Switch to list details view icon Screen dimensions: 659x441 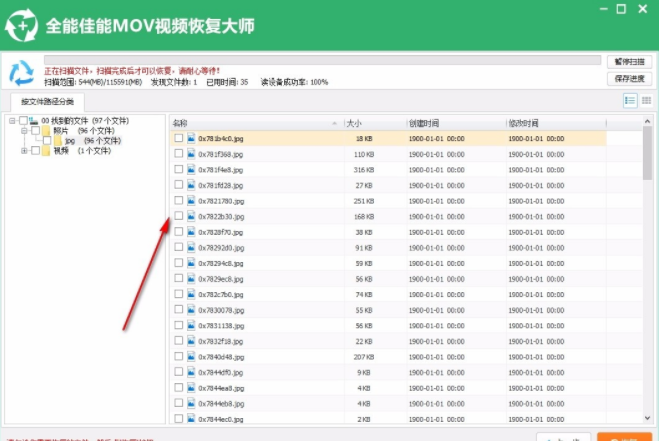[x=630, y=101]
